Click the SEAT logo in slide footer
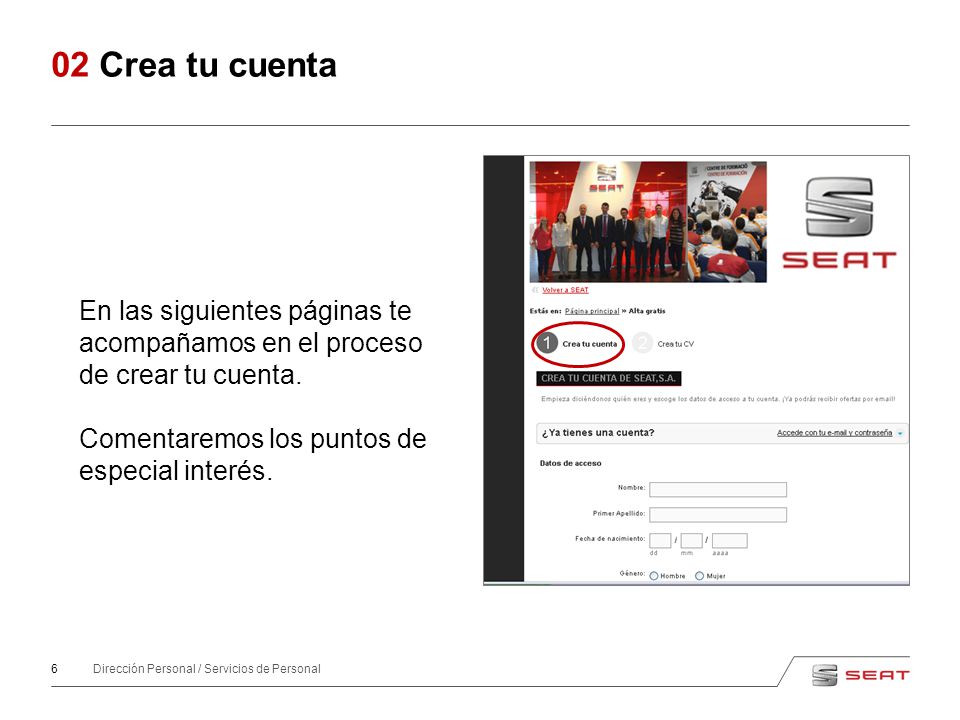 tap(860, 675)
